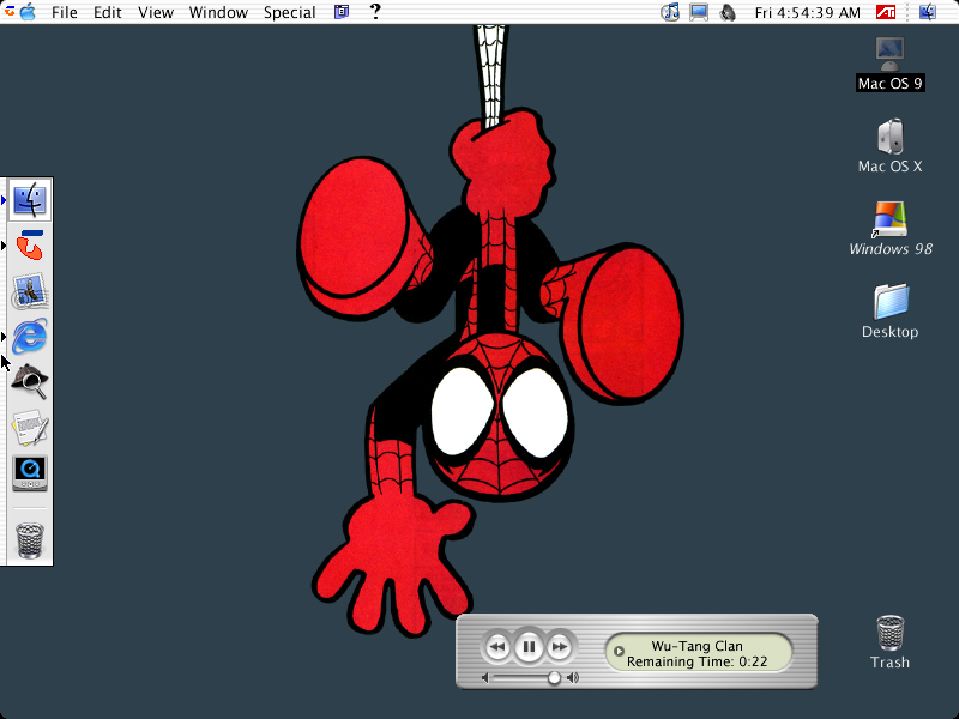Skip forward to the next track

559,647
